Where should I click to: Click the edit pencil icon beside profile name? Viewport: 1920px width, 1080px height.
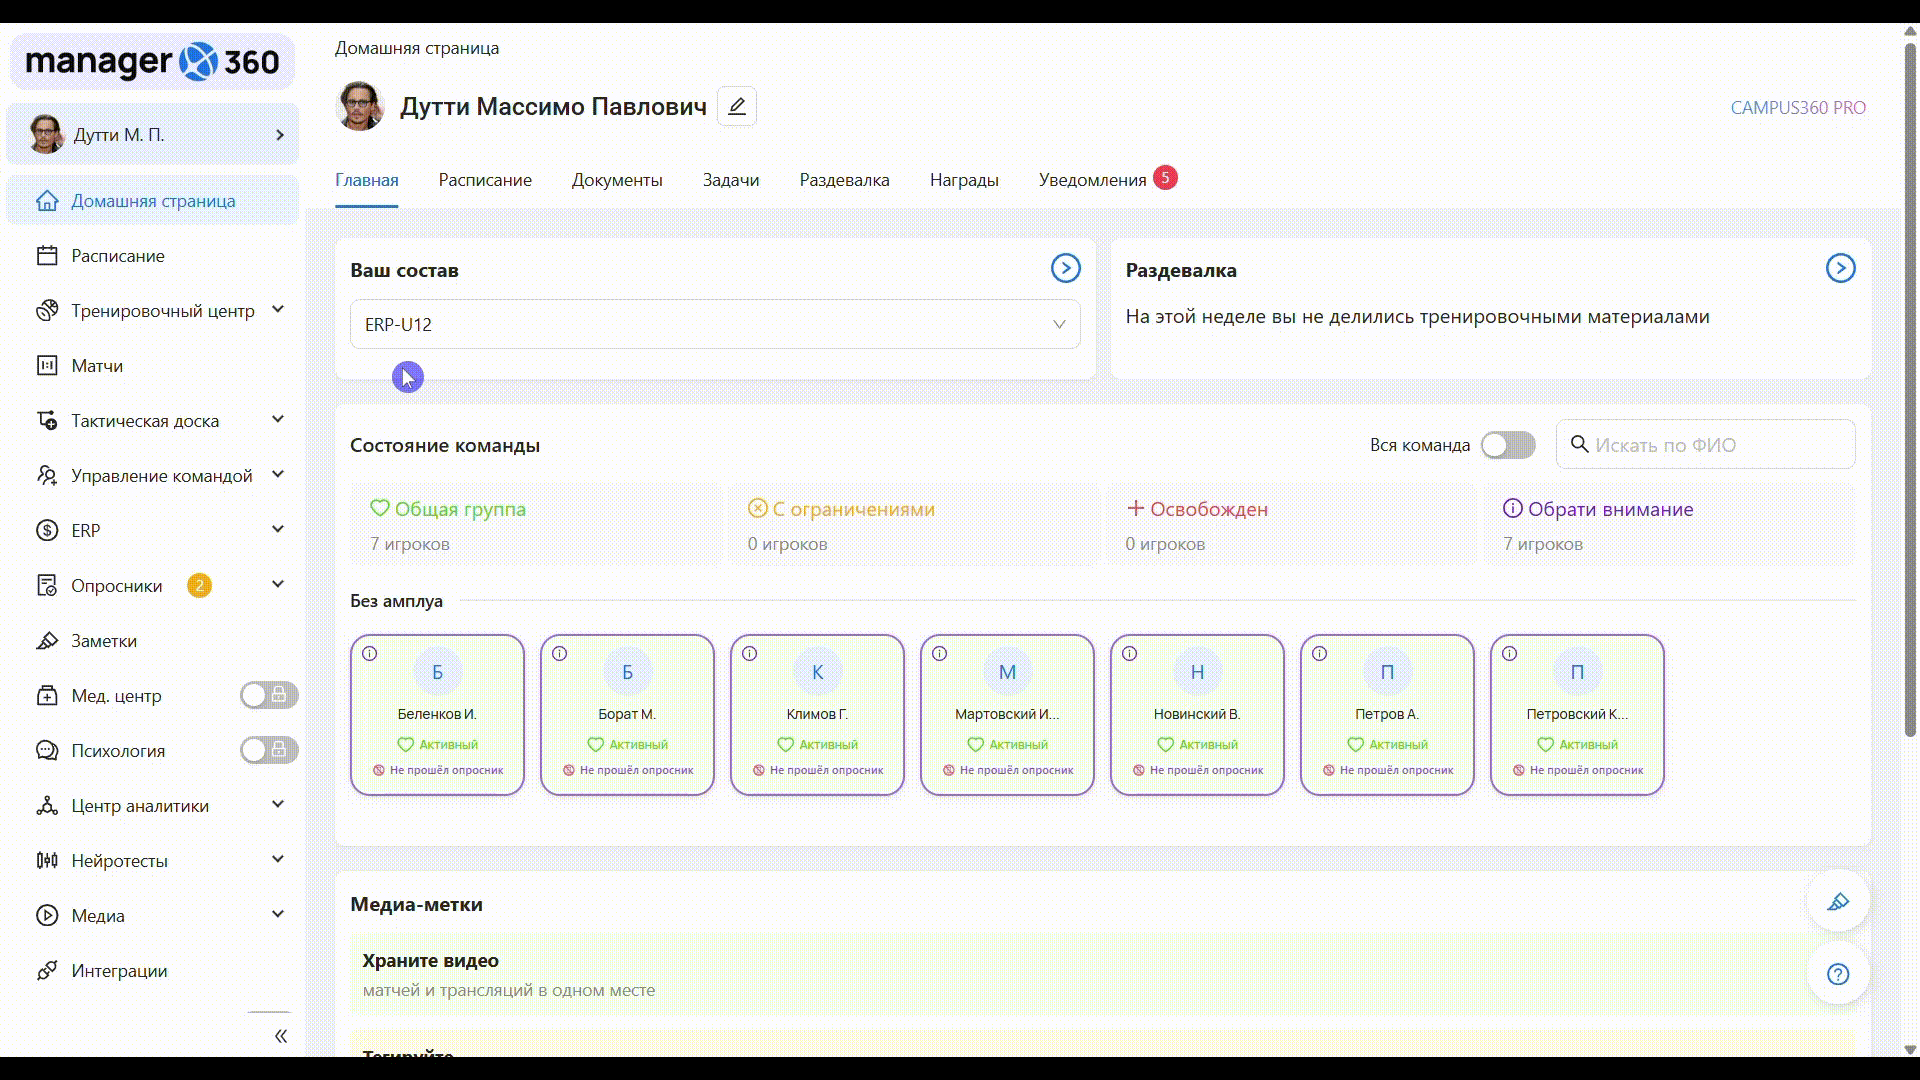click(737, 106)
